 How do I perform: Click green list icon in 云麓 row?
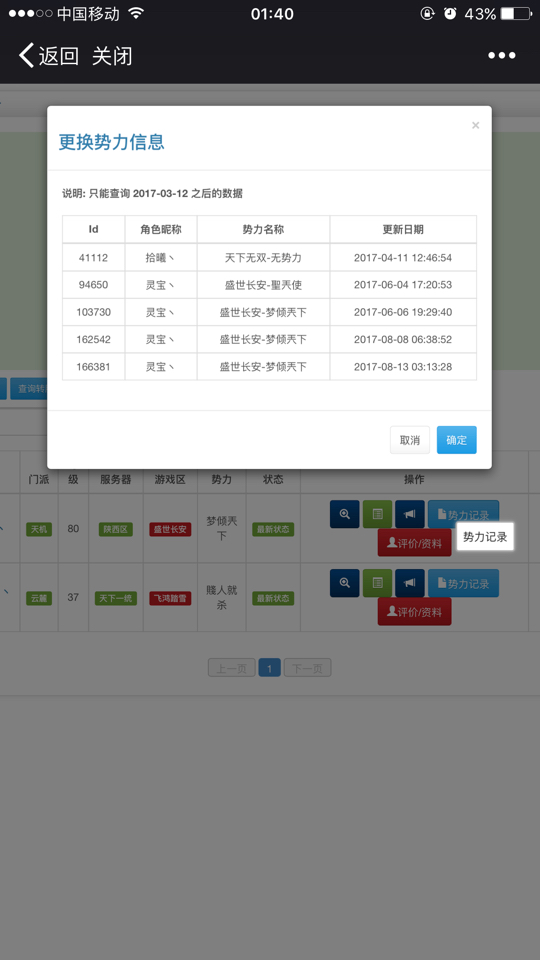point(377,583)
